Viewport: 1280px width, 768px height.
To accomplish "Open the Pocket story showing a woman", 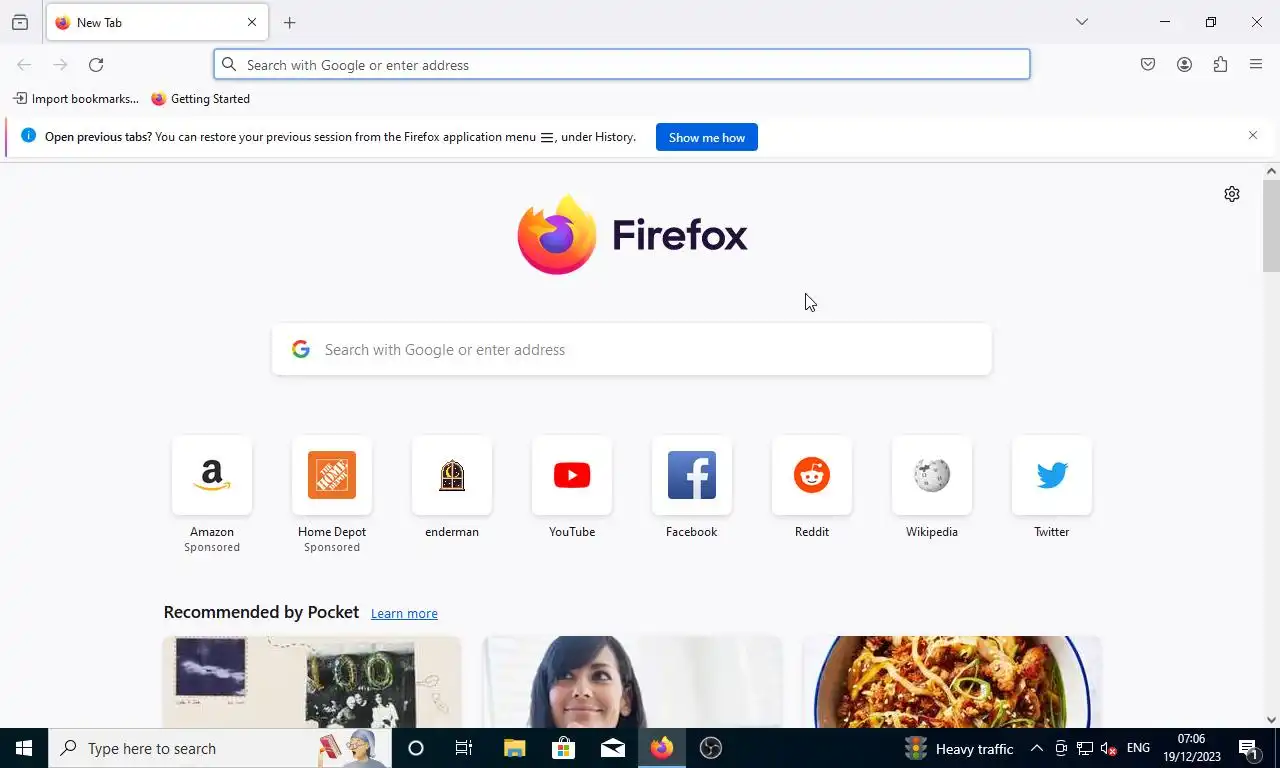I will (632, 682).
